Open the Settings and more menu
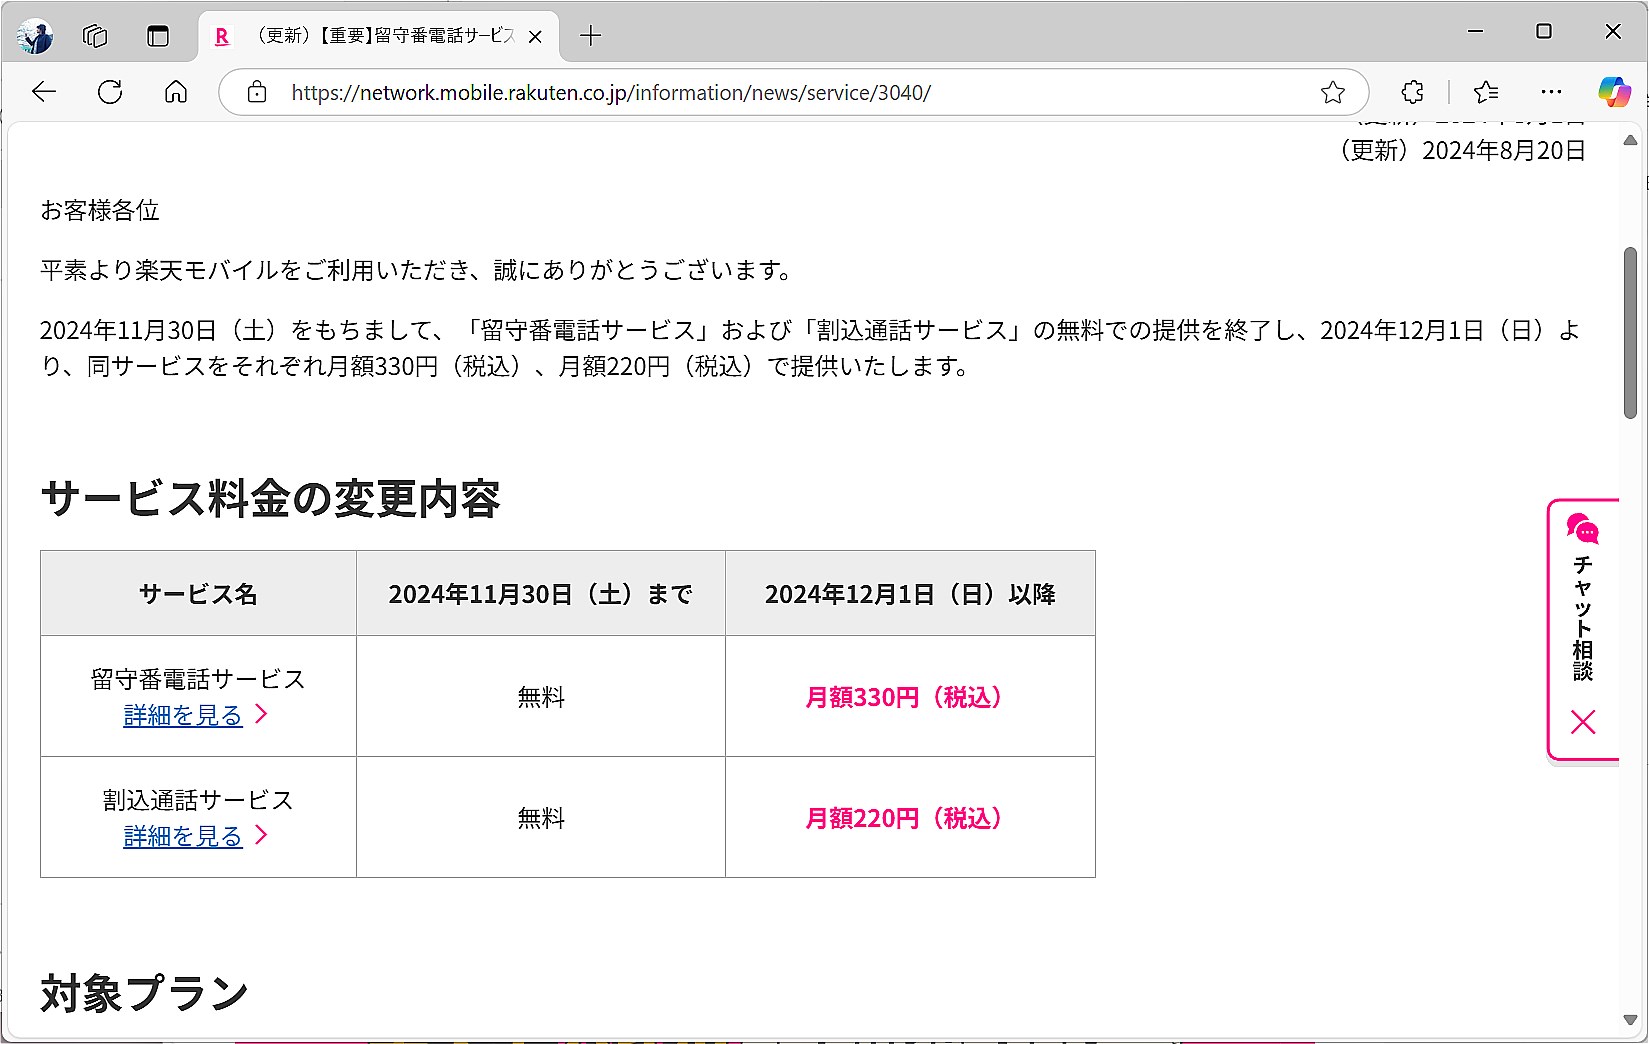Image resolution: width=1649 pixels, height=1044 pixels. click(1551, 92)
